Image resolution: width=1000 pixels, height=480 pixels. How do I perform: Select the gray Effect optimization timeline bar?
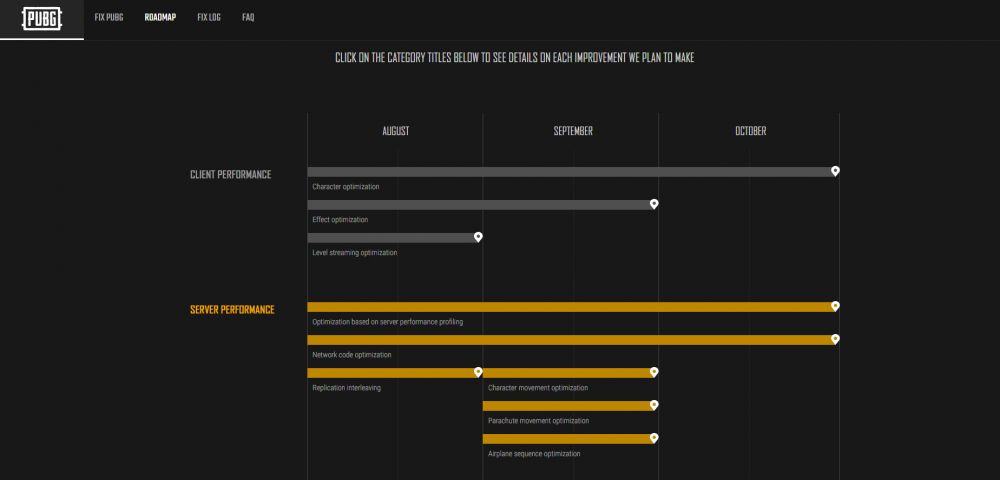(x=483, y=205)
